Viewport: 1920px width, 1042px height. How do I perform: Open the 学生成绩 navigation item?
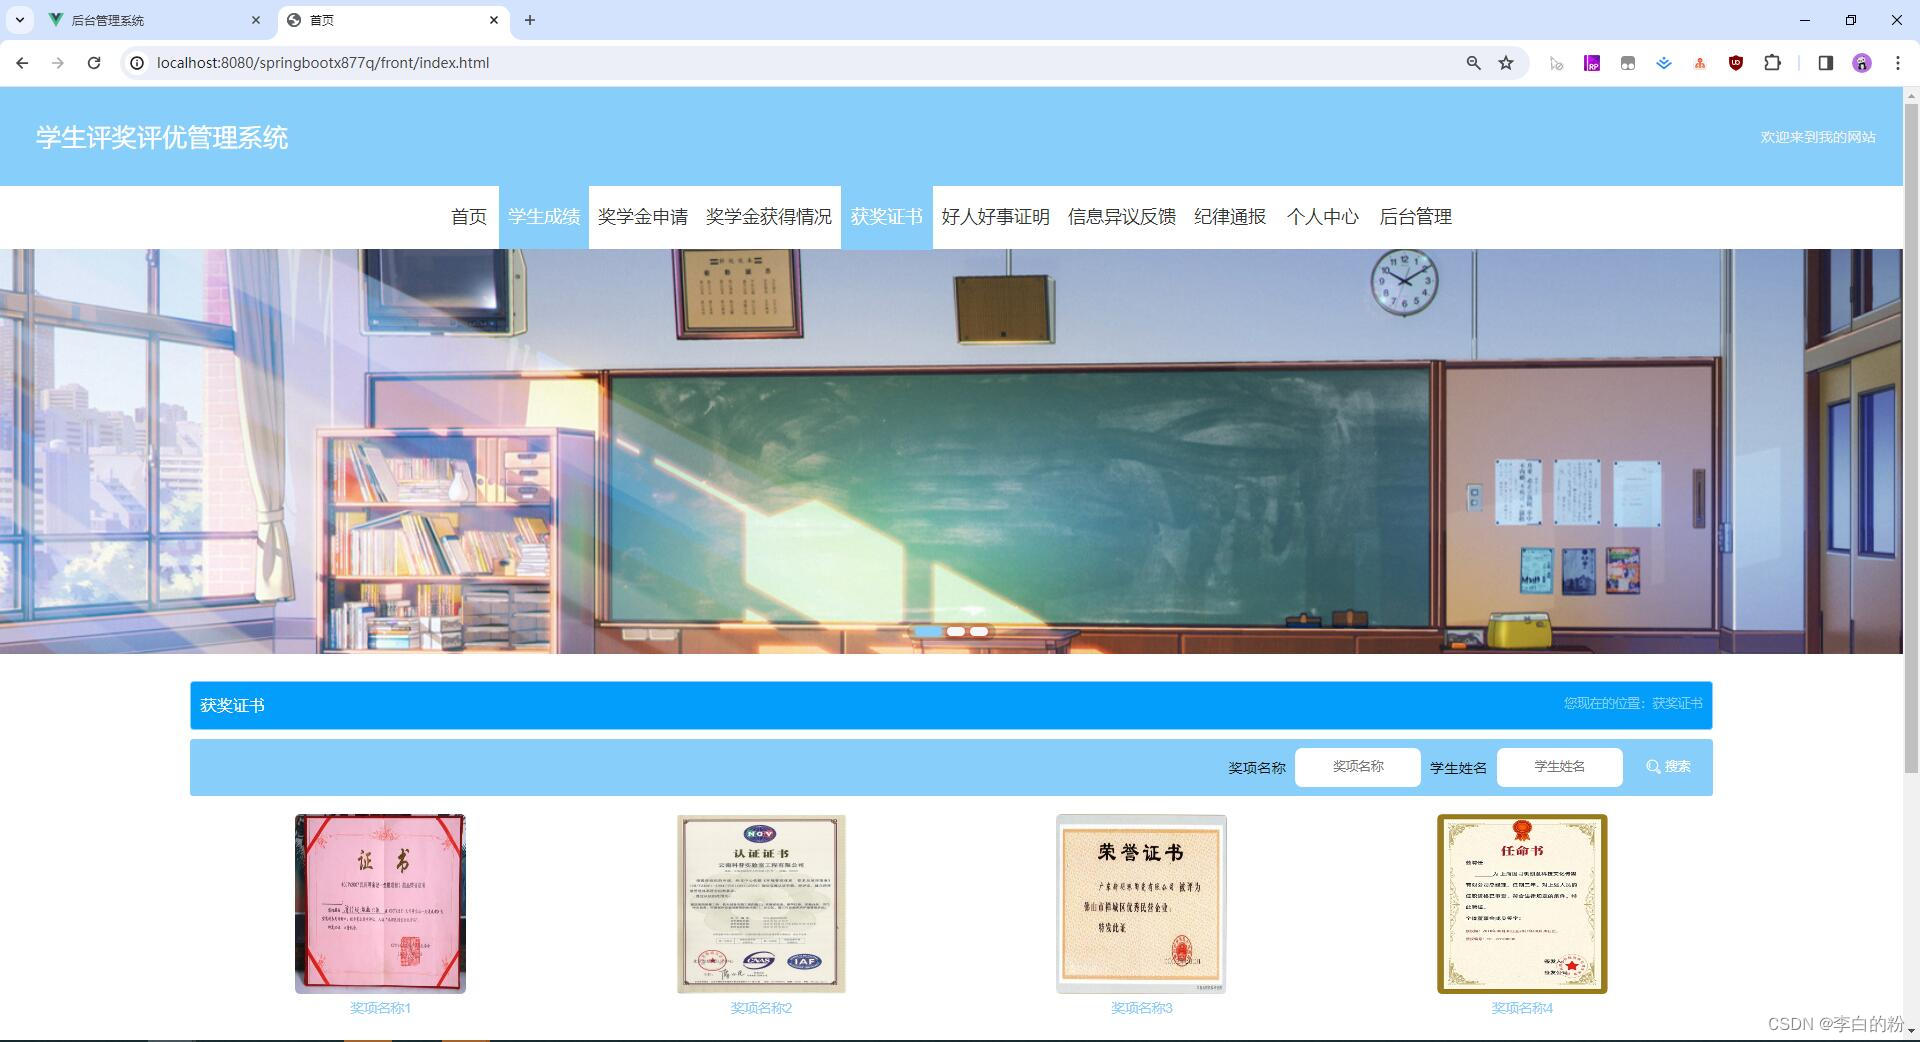[544, 217]
